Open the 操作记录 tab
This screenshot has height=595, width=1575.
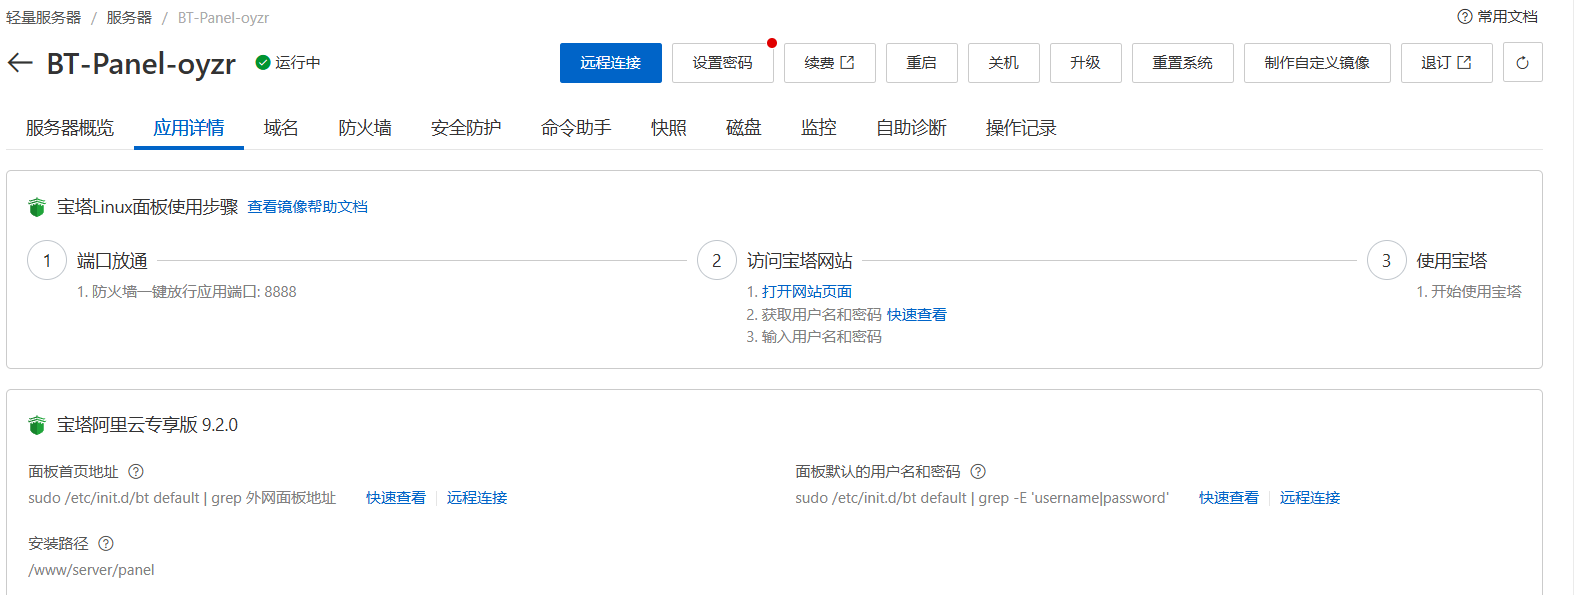tap(1021, 128)
